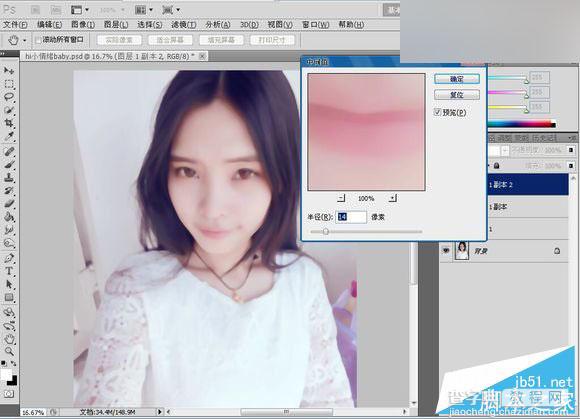Hide the 背景 layer eye icon
The height and width of the screenshot is (419, 580).
coord(446,251)
